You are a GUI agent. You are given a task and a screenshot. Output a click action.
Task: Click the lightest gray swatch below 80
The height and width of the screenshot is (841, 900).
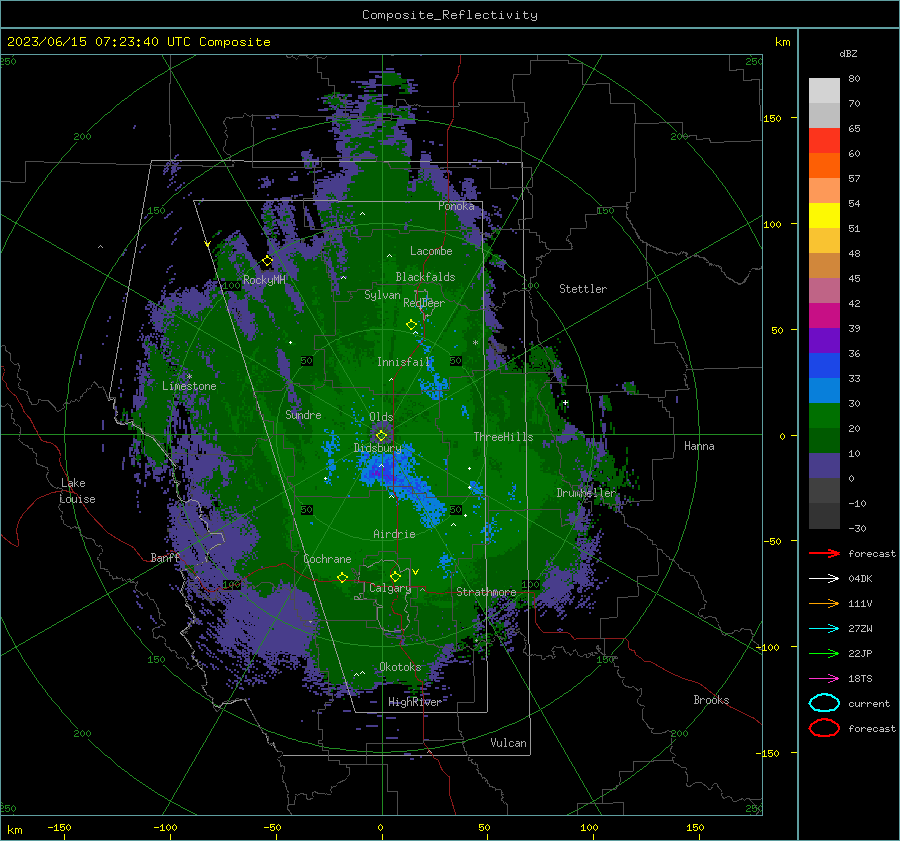824,91
